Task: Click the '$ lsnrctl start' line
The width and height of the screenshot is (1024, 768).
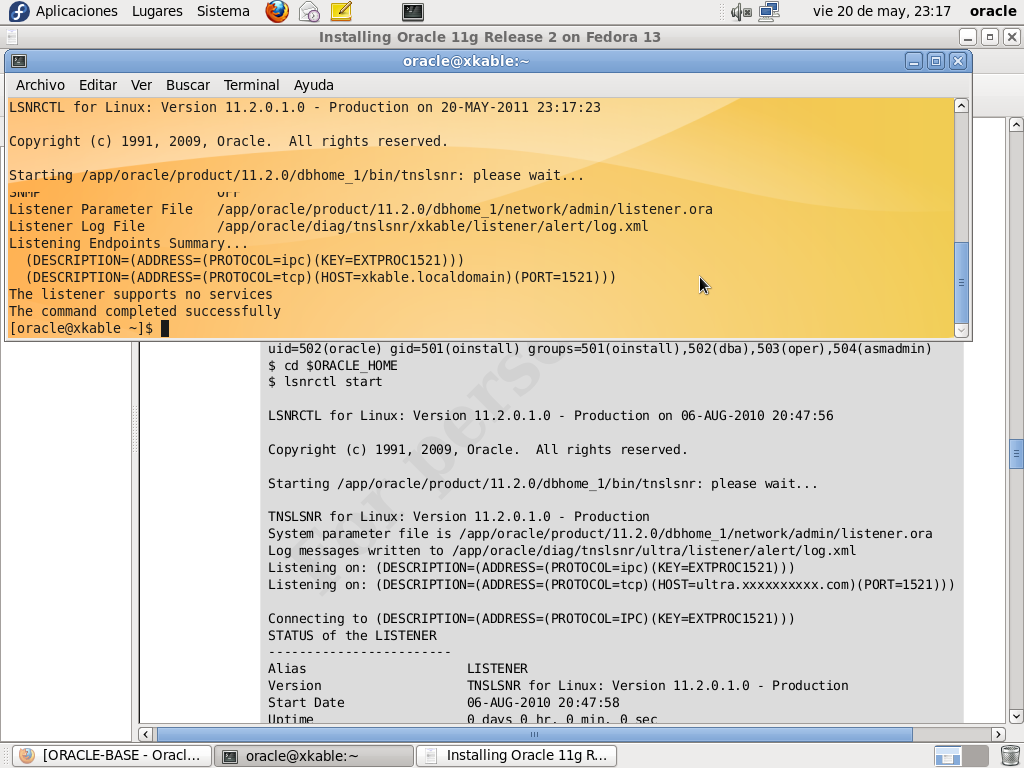Action: click(x=325, y=381)
